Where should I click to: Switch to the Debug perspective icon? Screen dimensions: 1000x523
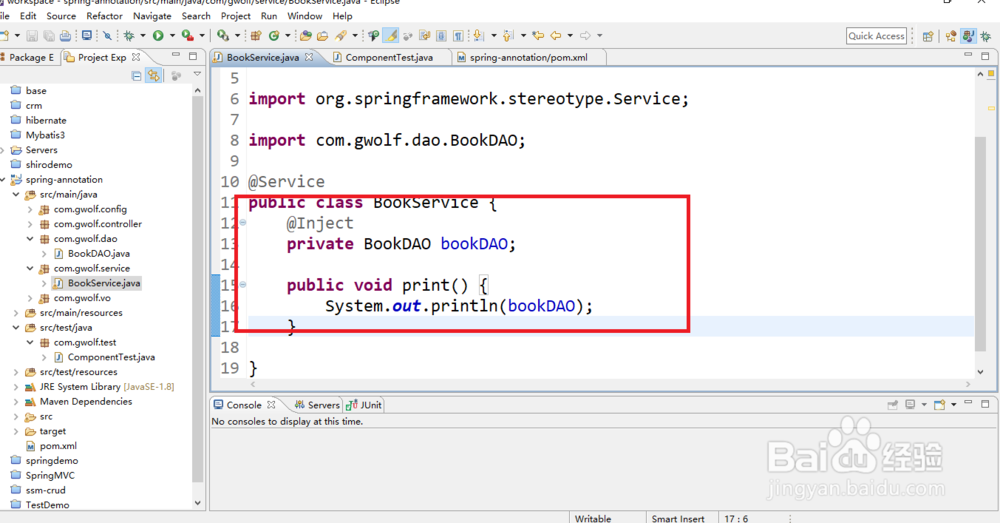(x=985, y=36)
